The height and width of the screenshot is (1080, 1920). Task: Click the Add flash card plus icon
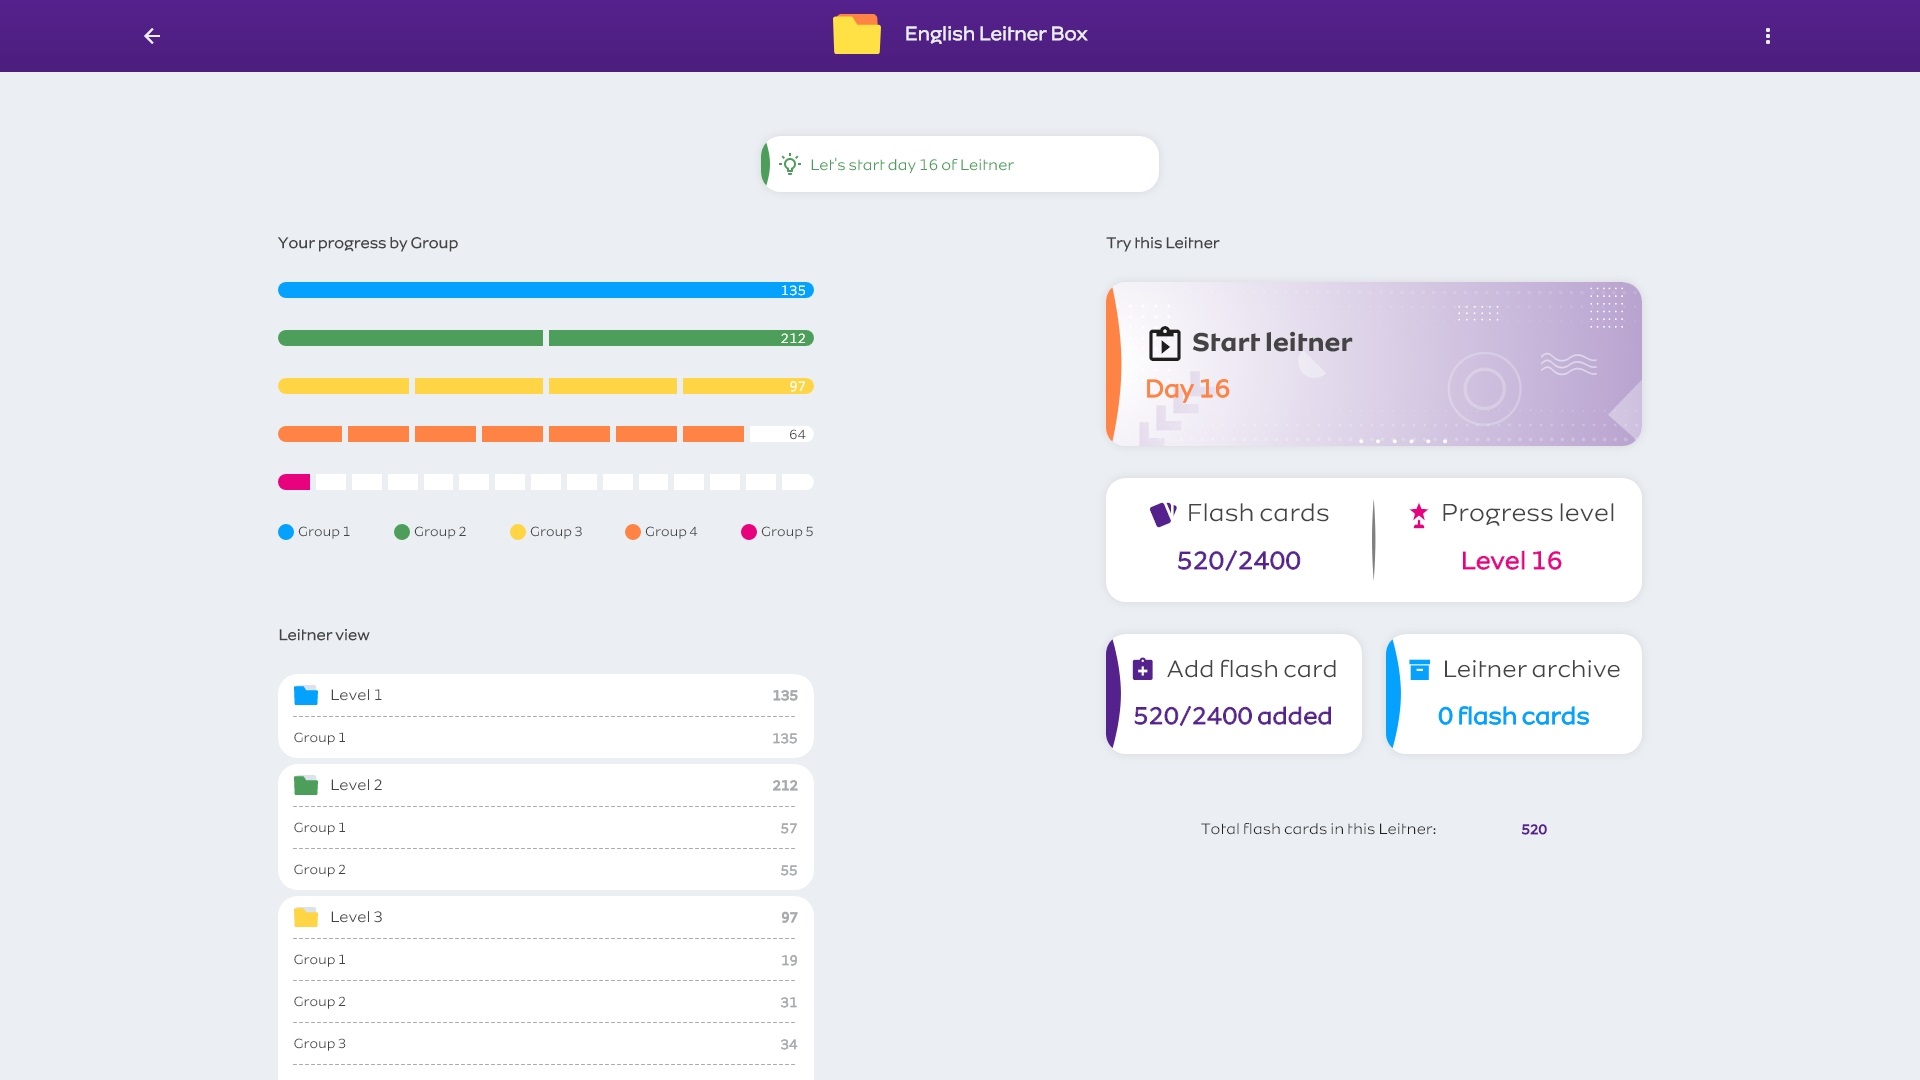coord(1142,670)
